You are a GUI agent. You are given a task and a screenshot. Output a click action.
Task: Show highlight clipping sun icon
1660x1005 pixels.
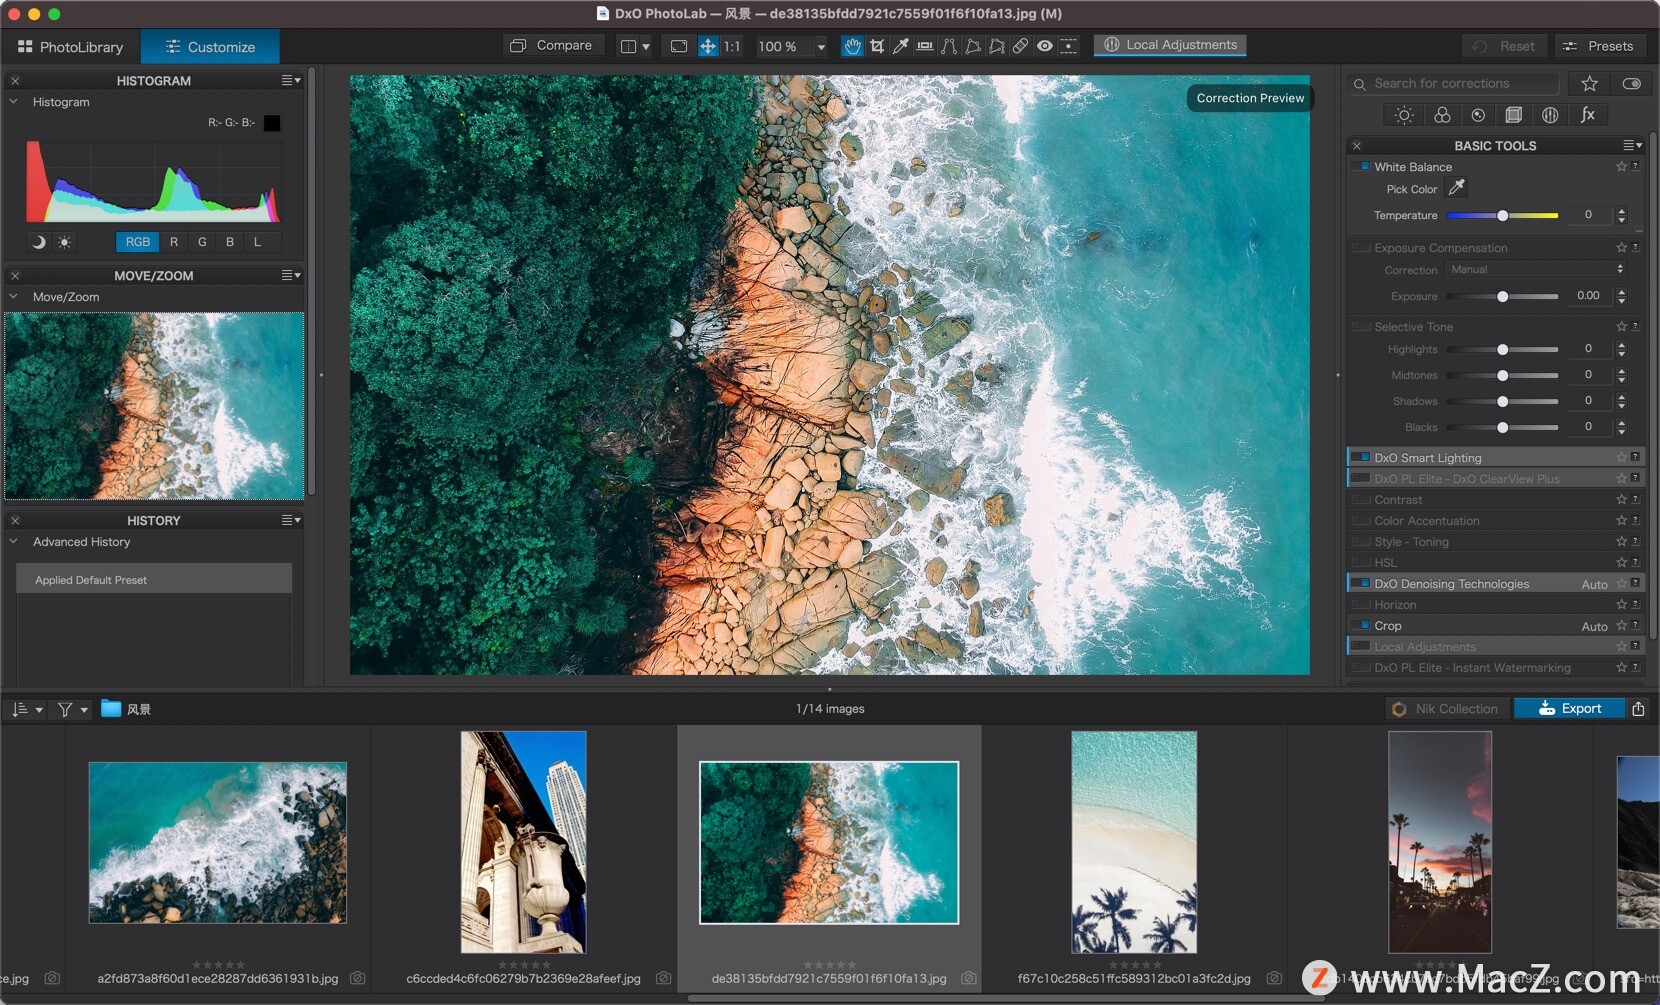[x=65, y=242]
